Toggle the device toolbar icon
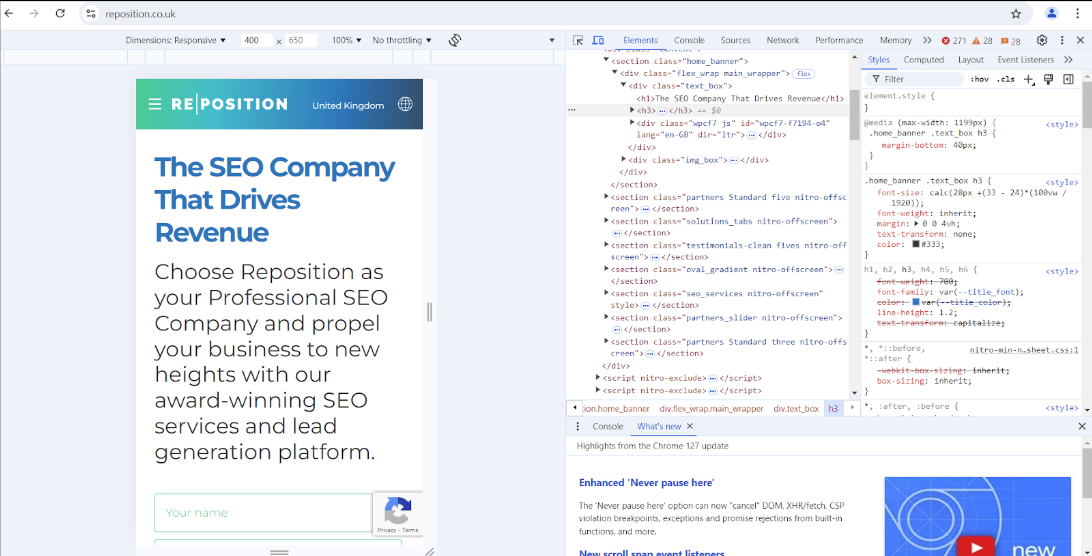This screenshot has height=556, width=1092. pyautogui.click(x=598, y=40)
